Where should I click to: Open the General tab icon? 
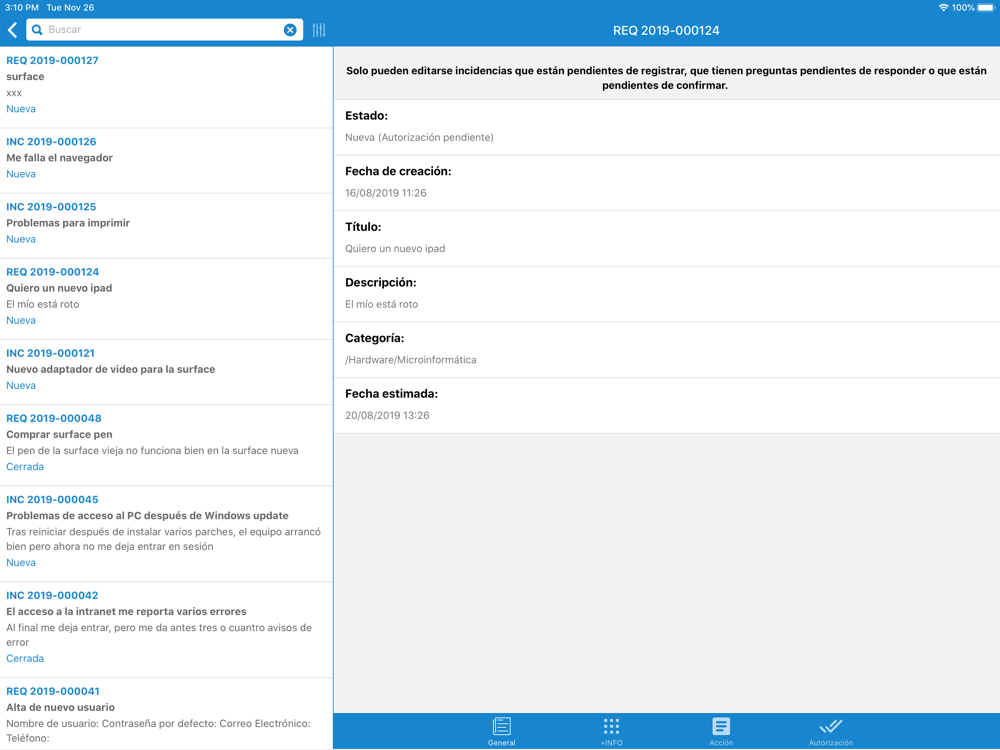pos(502,730)
